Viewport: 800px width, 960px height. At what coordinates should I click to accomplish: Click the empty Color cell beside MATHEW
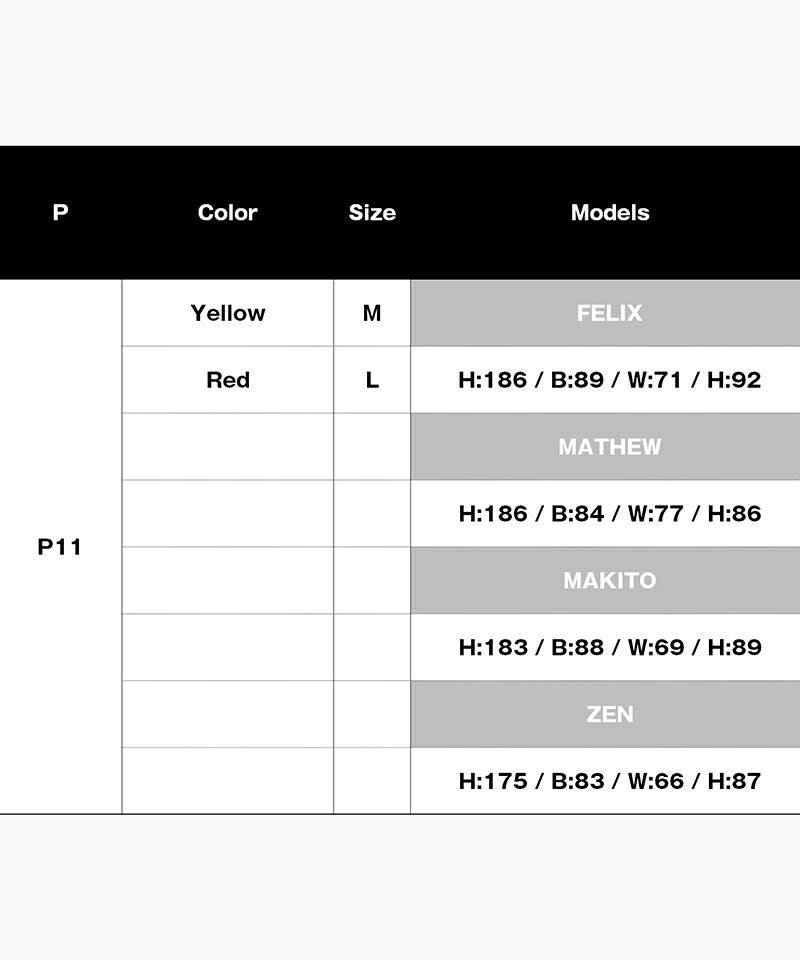(x=228, y=447)
